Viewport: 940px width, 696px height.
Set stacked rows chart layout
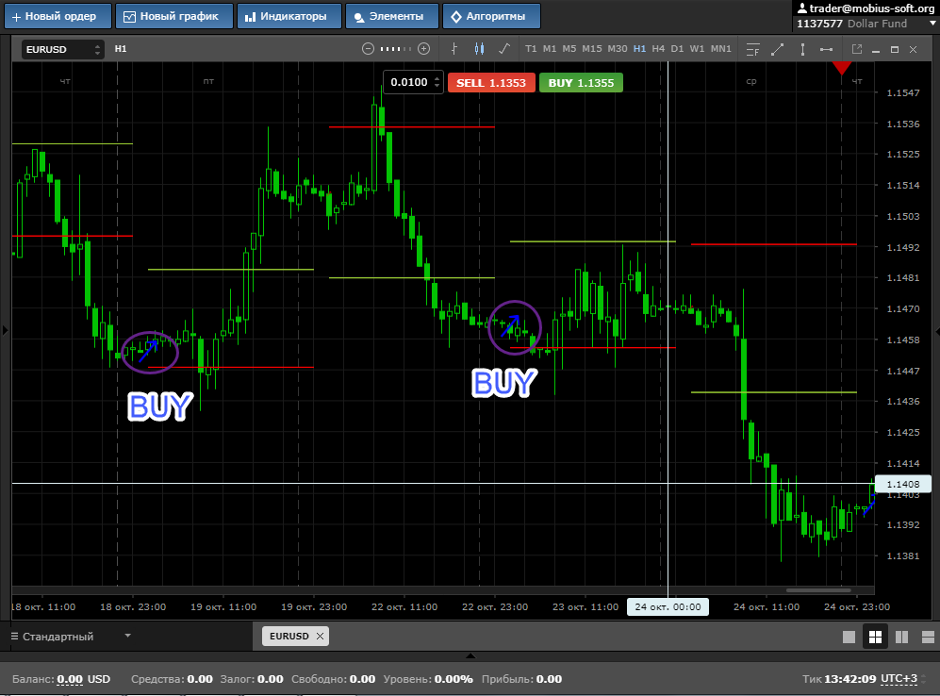pyautogui.click(x=927, y=637)
